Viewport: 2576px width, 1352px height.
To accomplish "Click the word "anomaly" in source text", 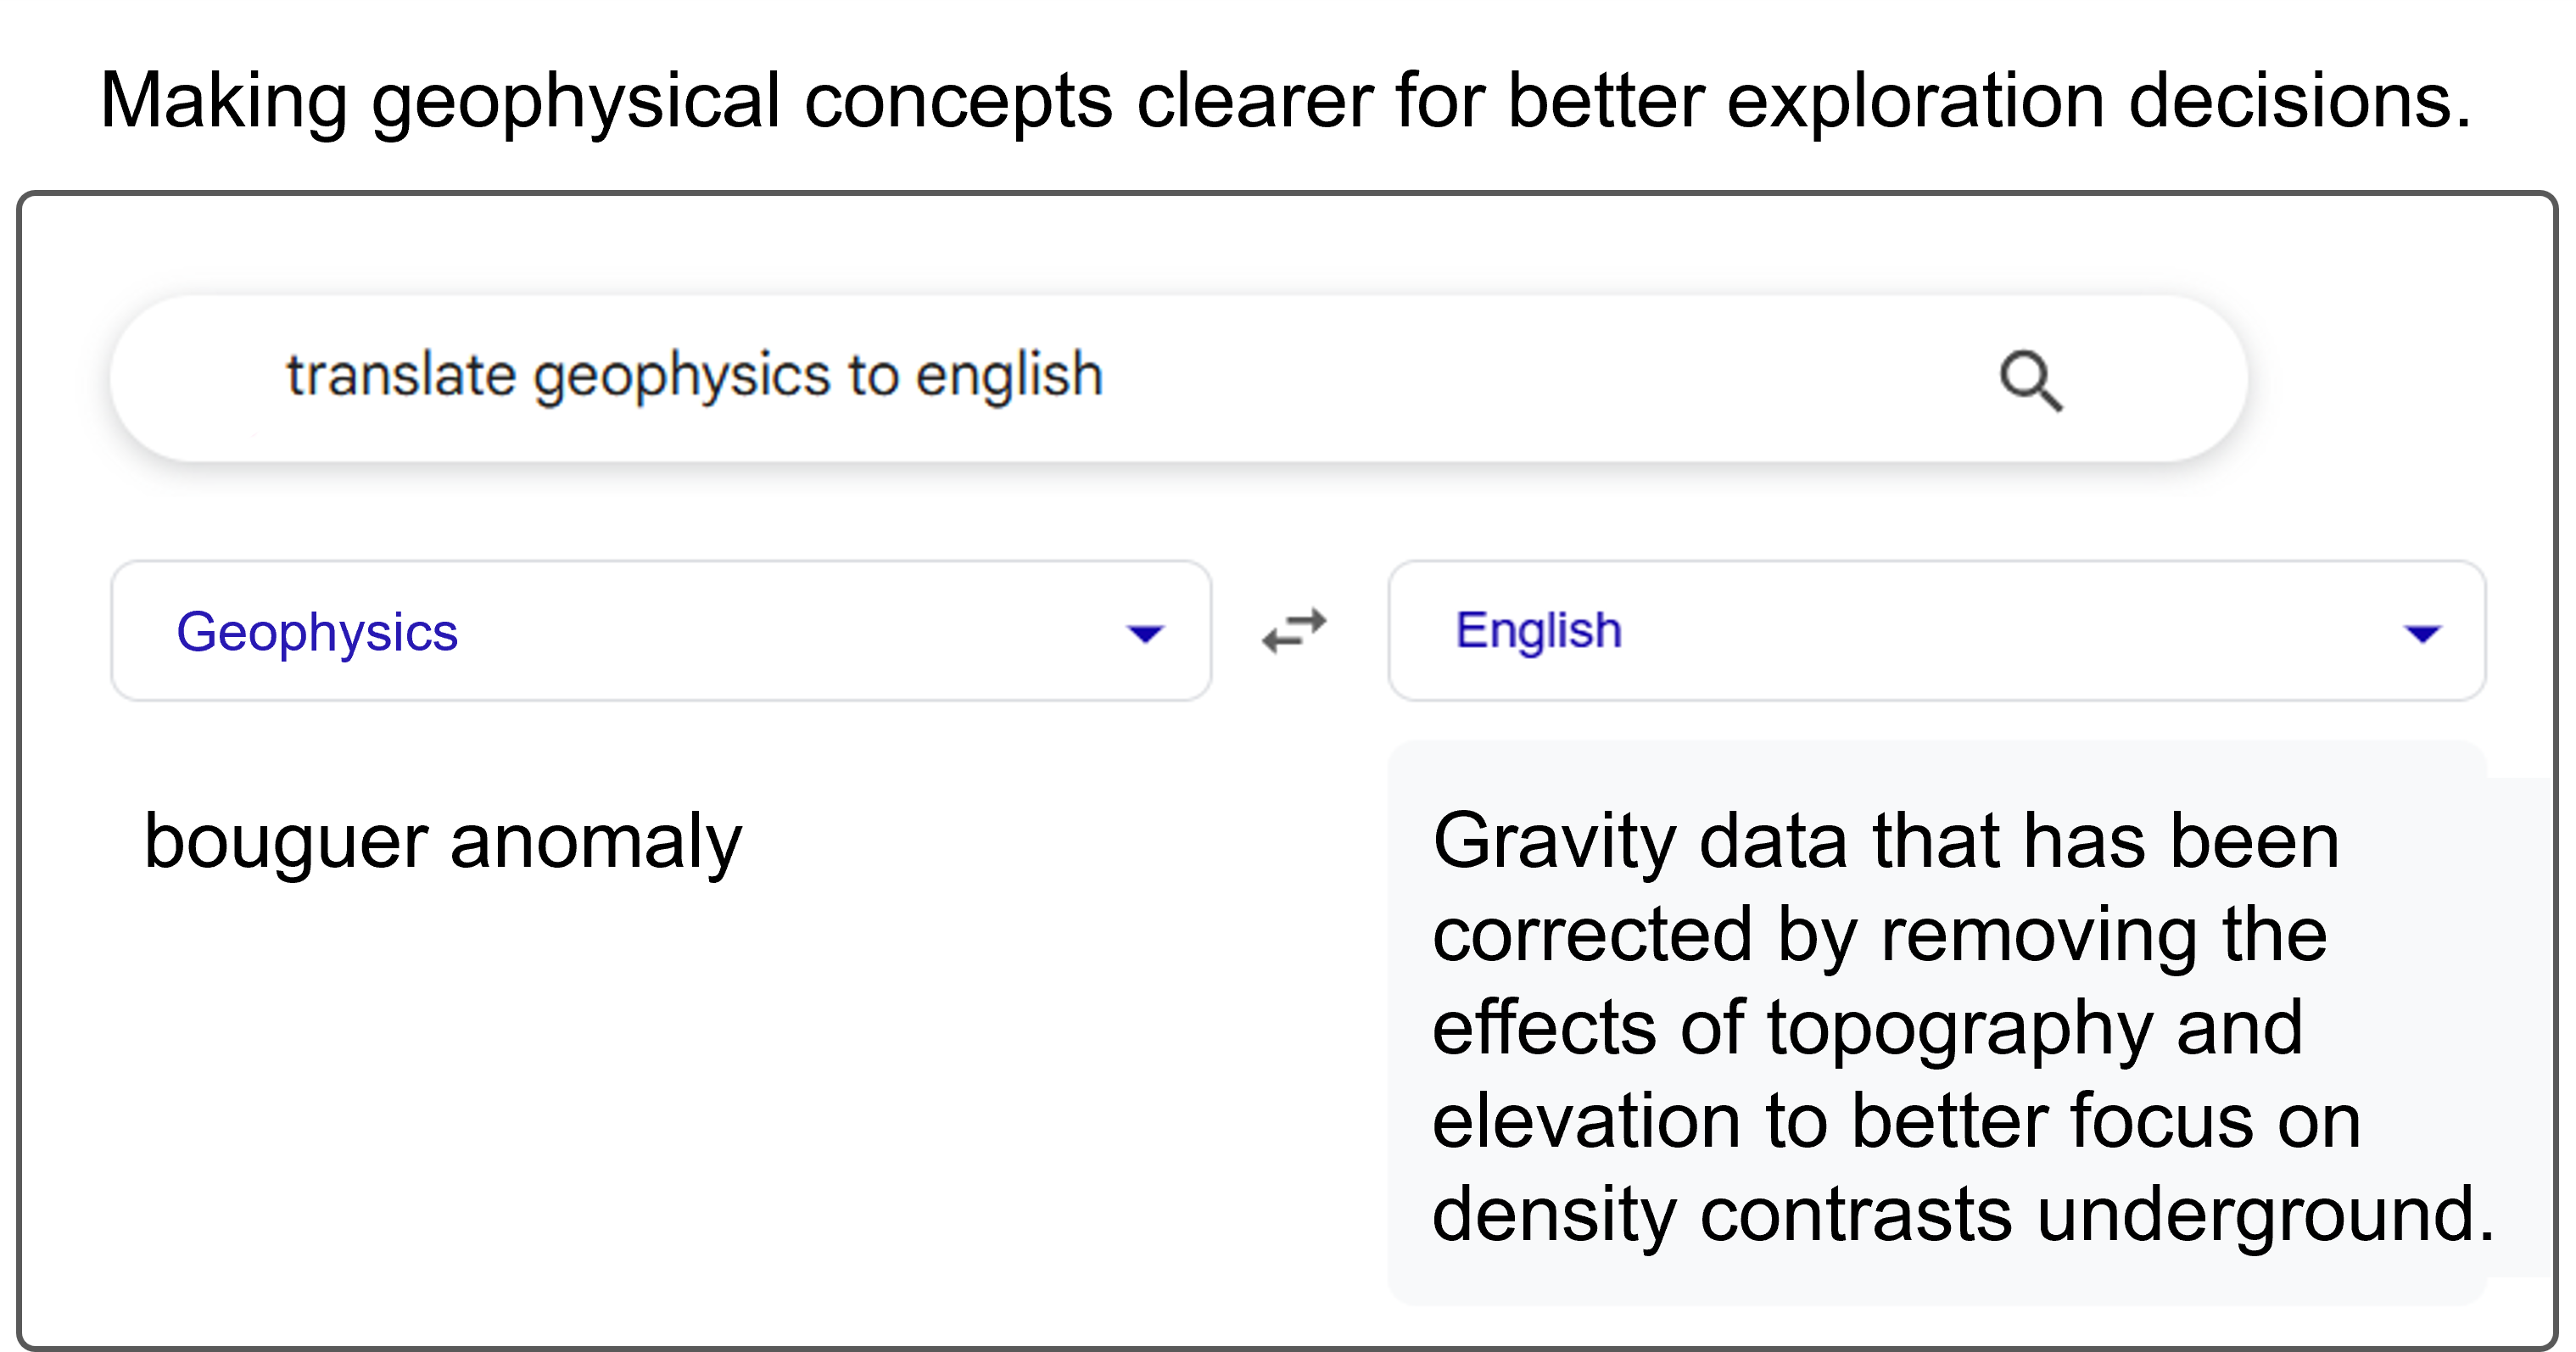I will [596, 843].
